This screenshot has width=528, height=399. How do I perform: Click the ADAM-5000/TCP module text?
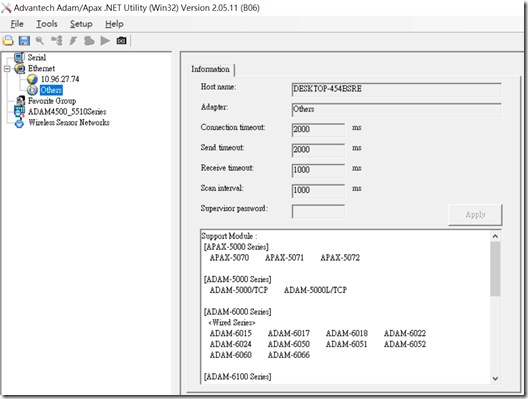click(239, 290)
